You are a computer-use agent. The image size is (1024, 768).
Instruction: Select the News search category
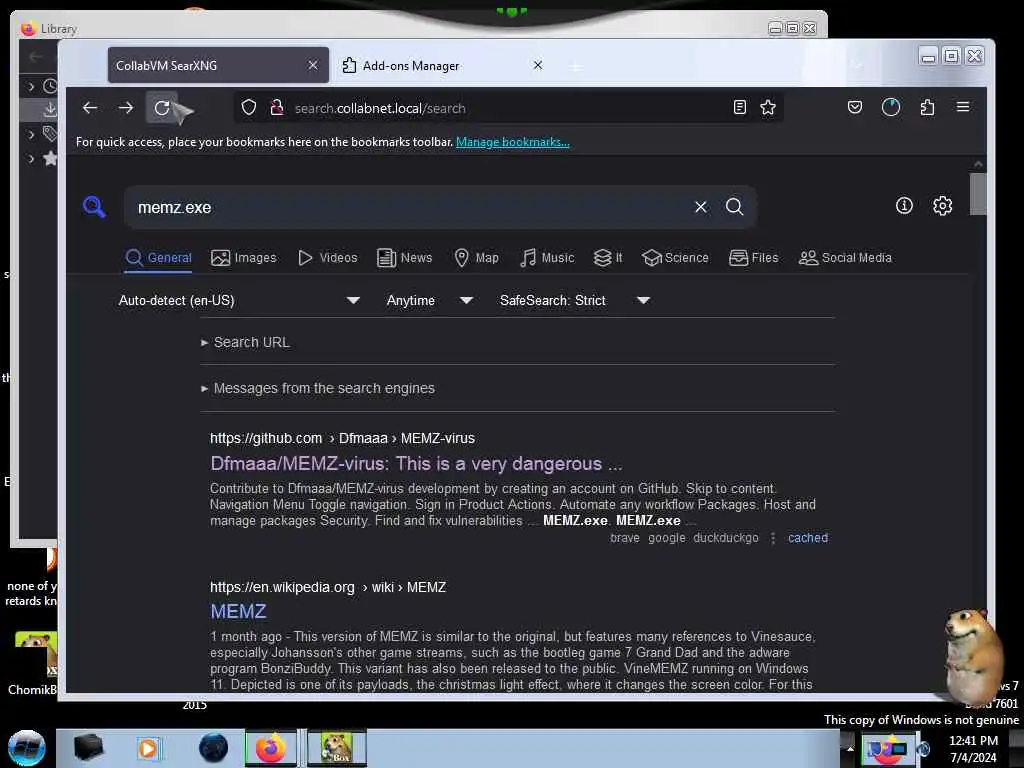pos(405,258)
